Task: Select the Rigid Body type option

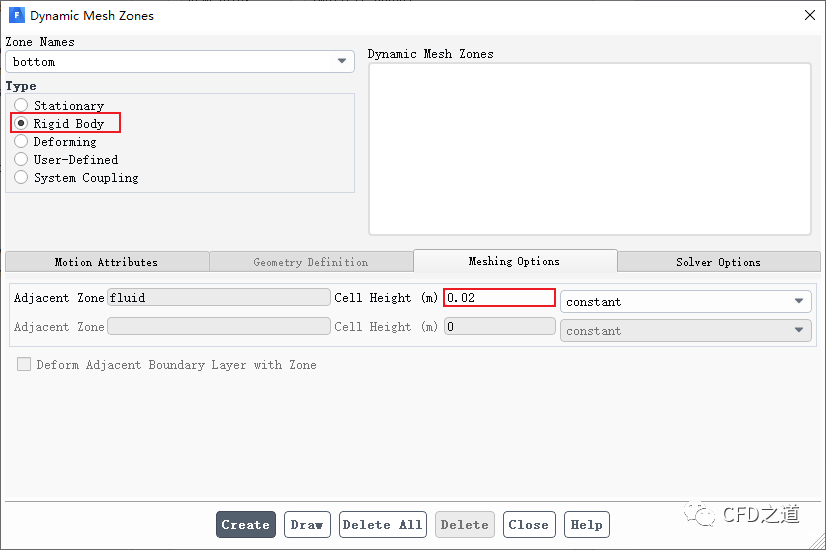Action: click(60, 123)
